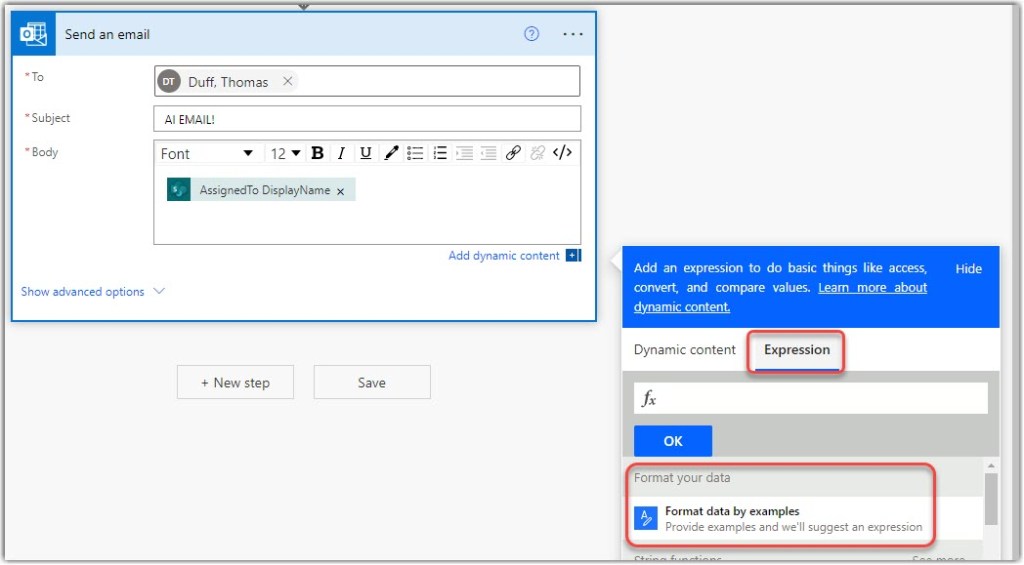Viewport: 1024px width, 565px height.
Task: Open the font size 12 dropdown
Action: coord(285,153)
